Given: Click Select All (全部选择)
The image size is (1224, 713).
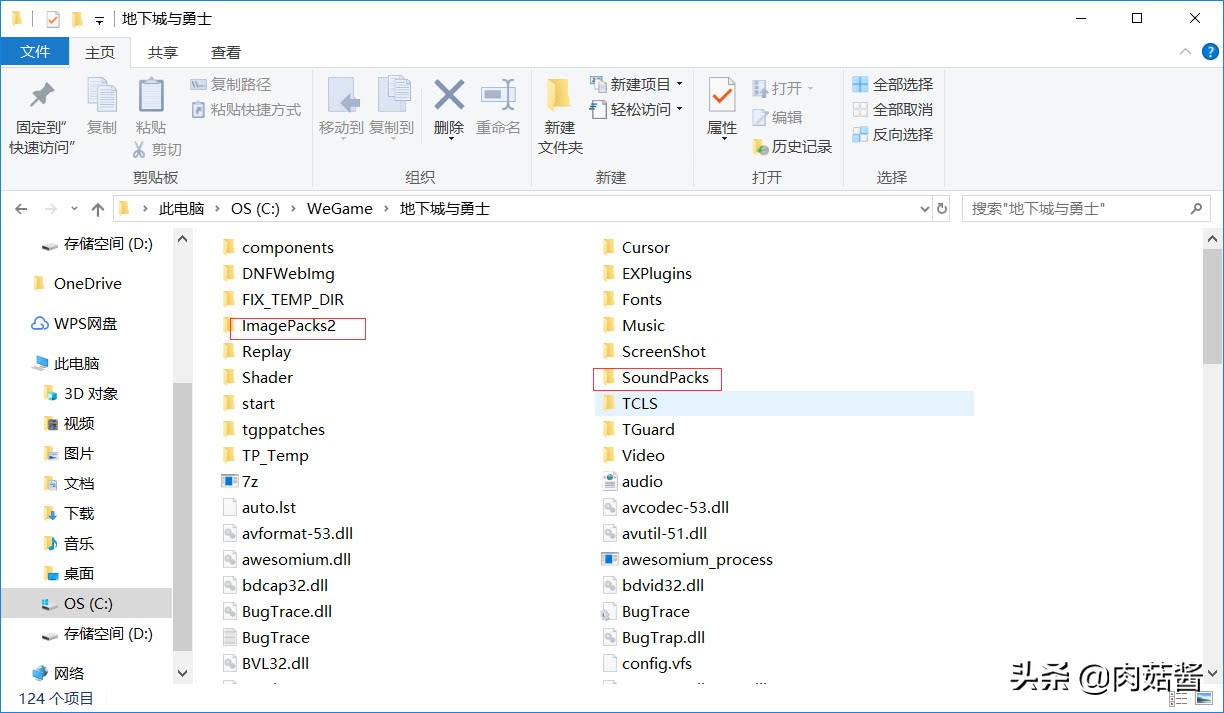Looking at the screenshot, I should tap(893, 84).
